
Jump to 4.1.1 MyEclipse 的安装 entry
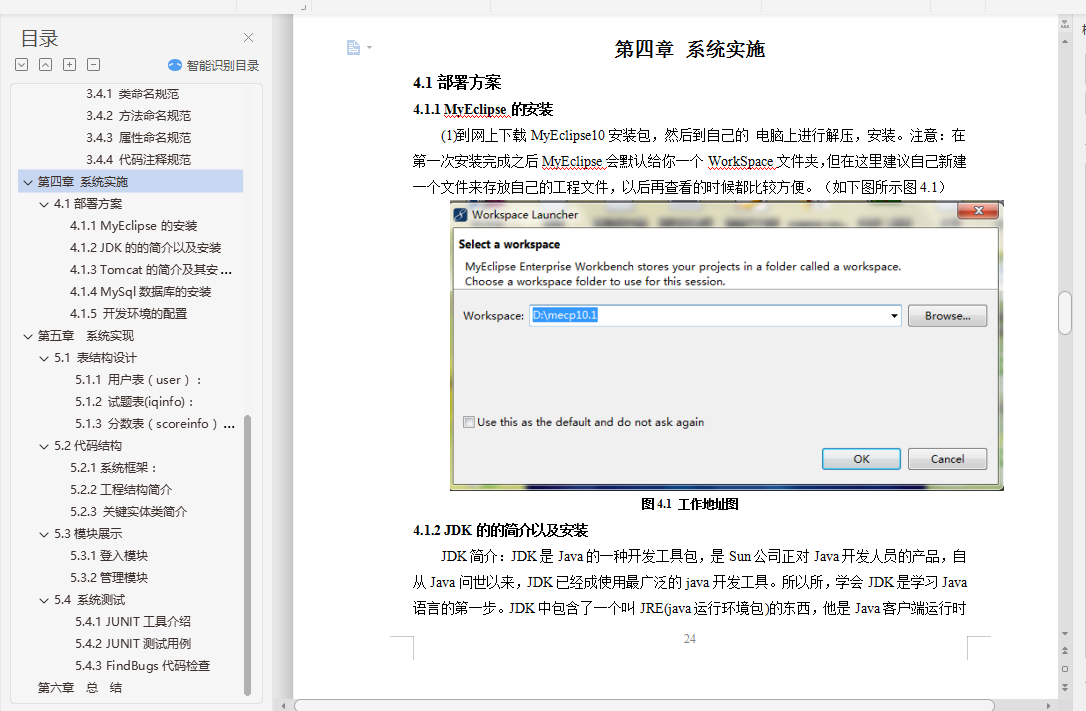[133, 226]
